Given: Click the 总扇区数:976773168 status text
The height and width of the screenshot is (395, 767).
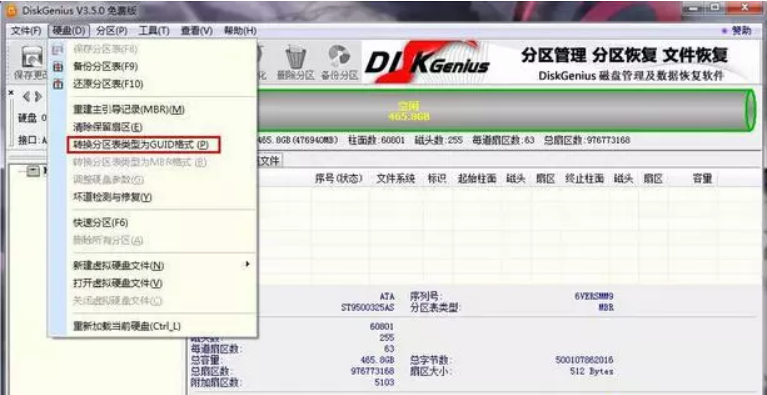Looking at the screenshot, I should pyautogui.click(x=587, y=140).
